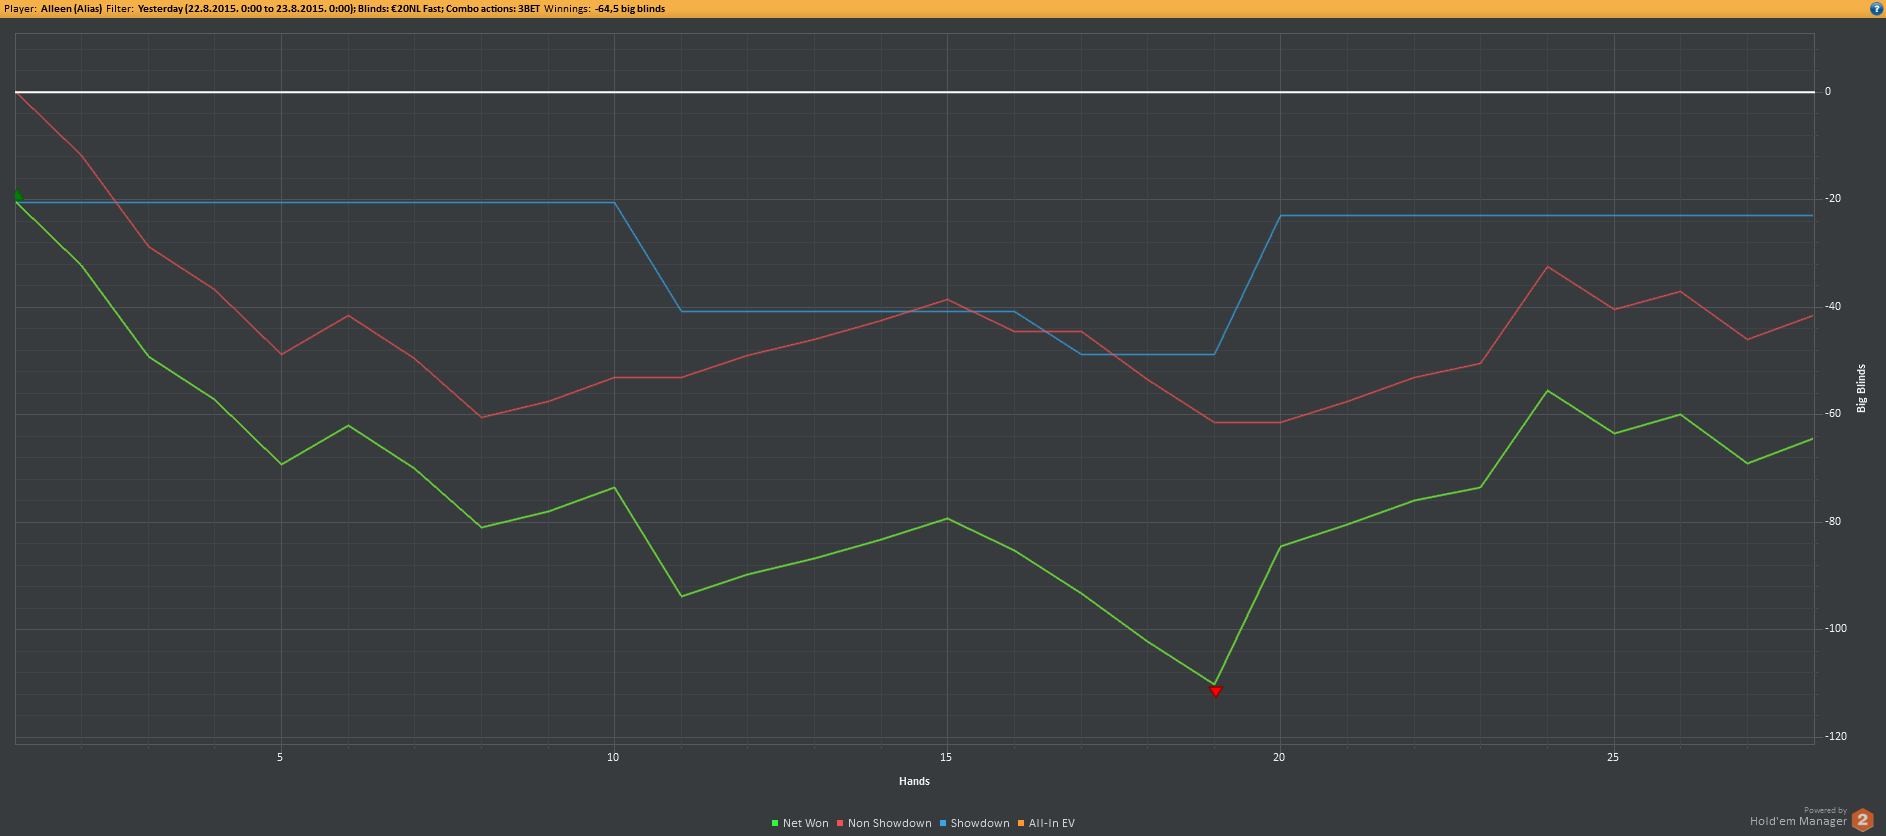Click the orange All-In EV legend swatch
The image size is (1886, 836).
click(x=1021, y=823)
